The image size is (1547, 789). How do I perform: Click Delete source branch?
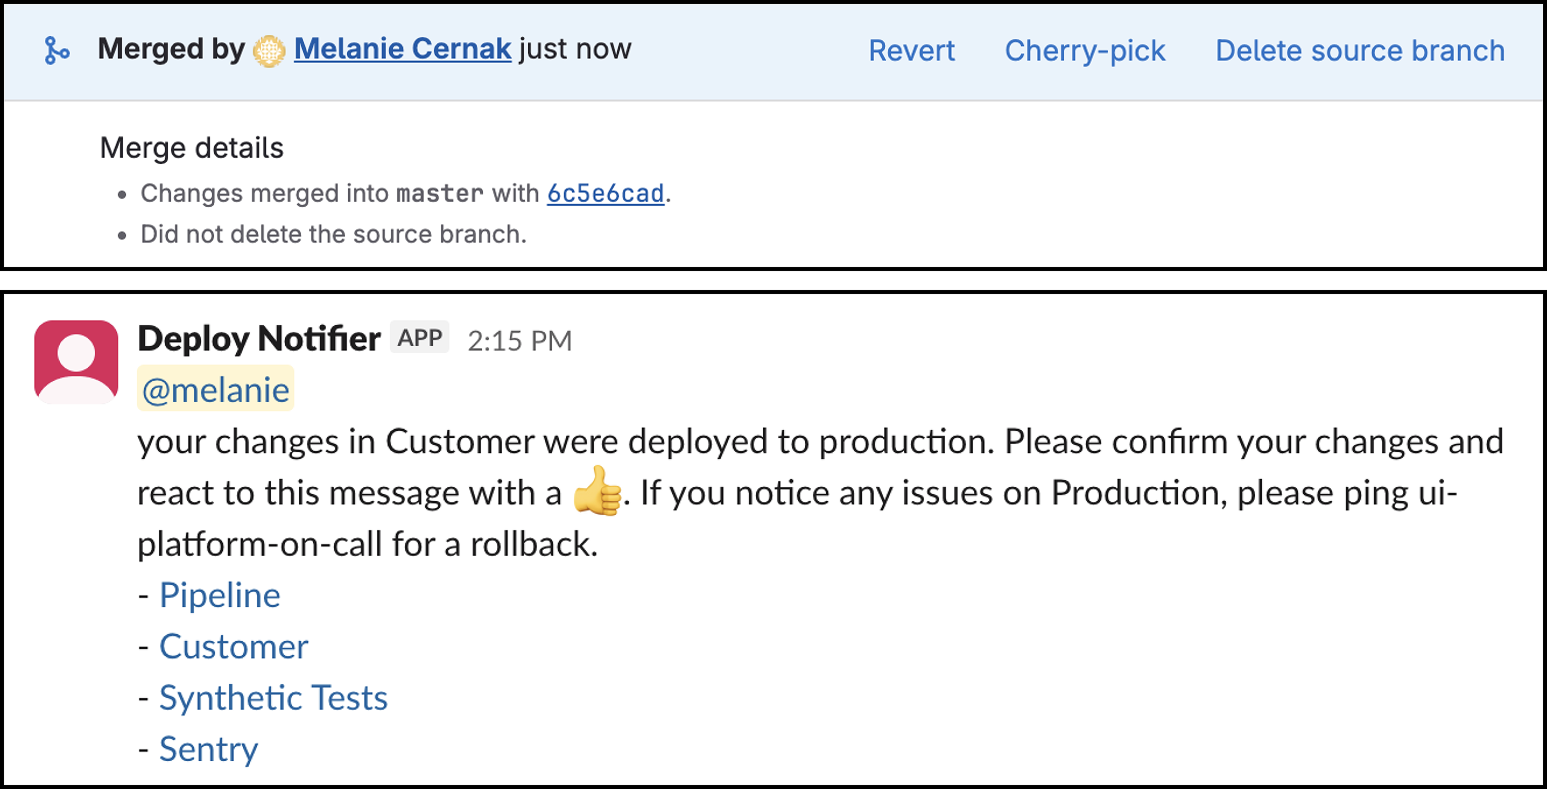tap(1359, 50)
